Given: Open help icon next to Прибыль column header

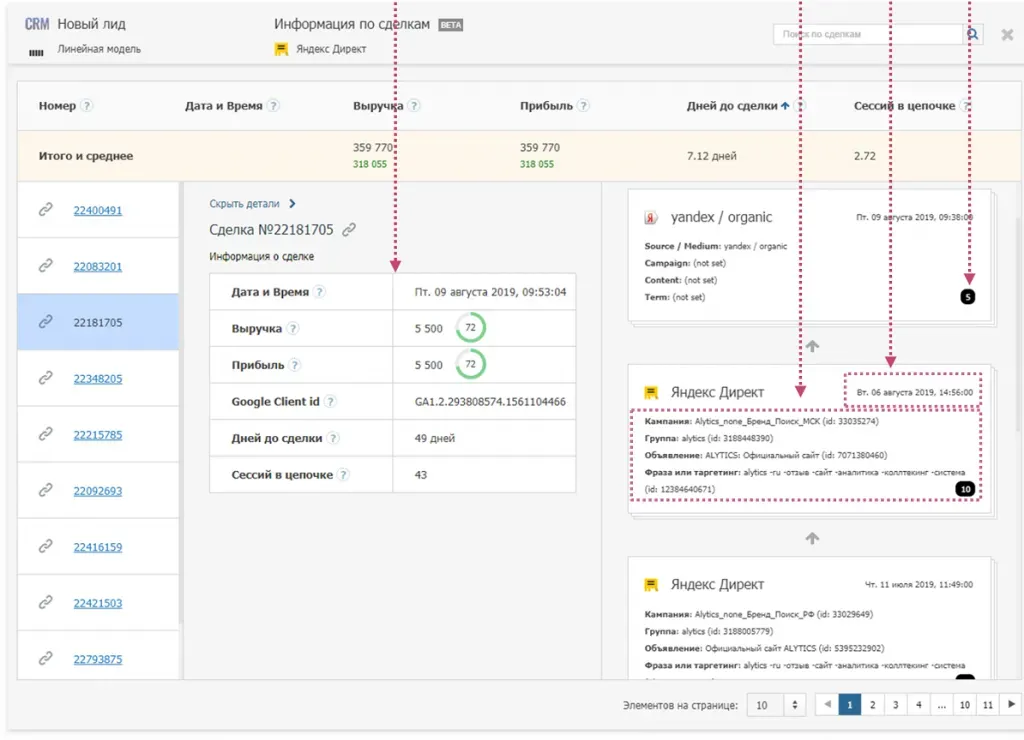Looking at the screenshot, I should (x=583, y=106).
